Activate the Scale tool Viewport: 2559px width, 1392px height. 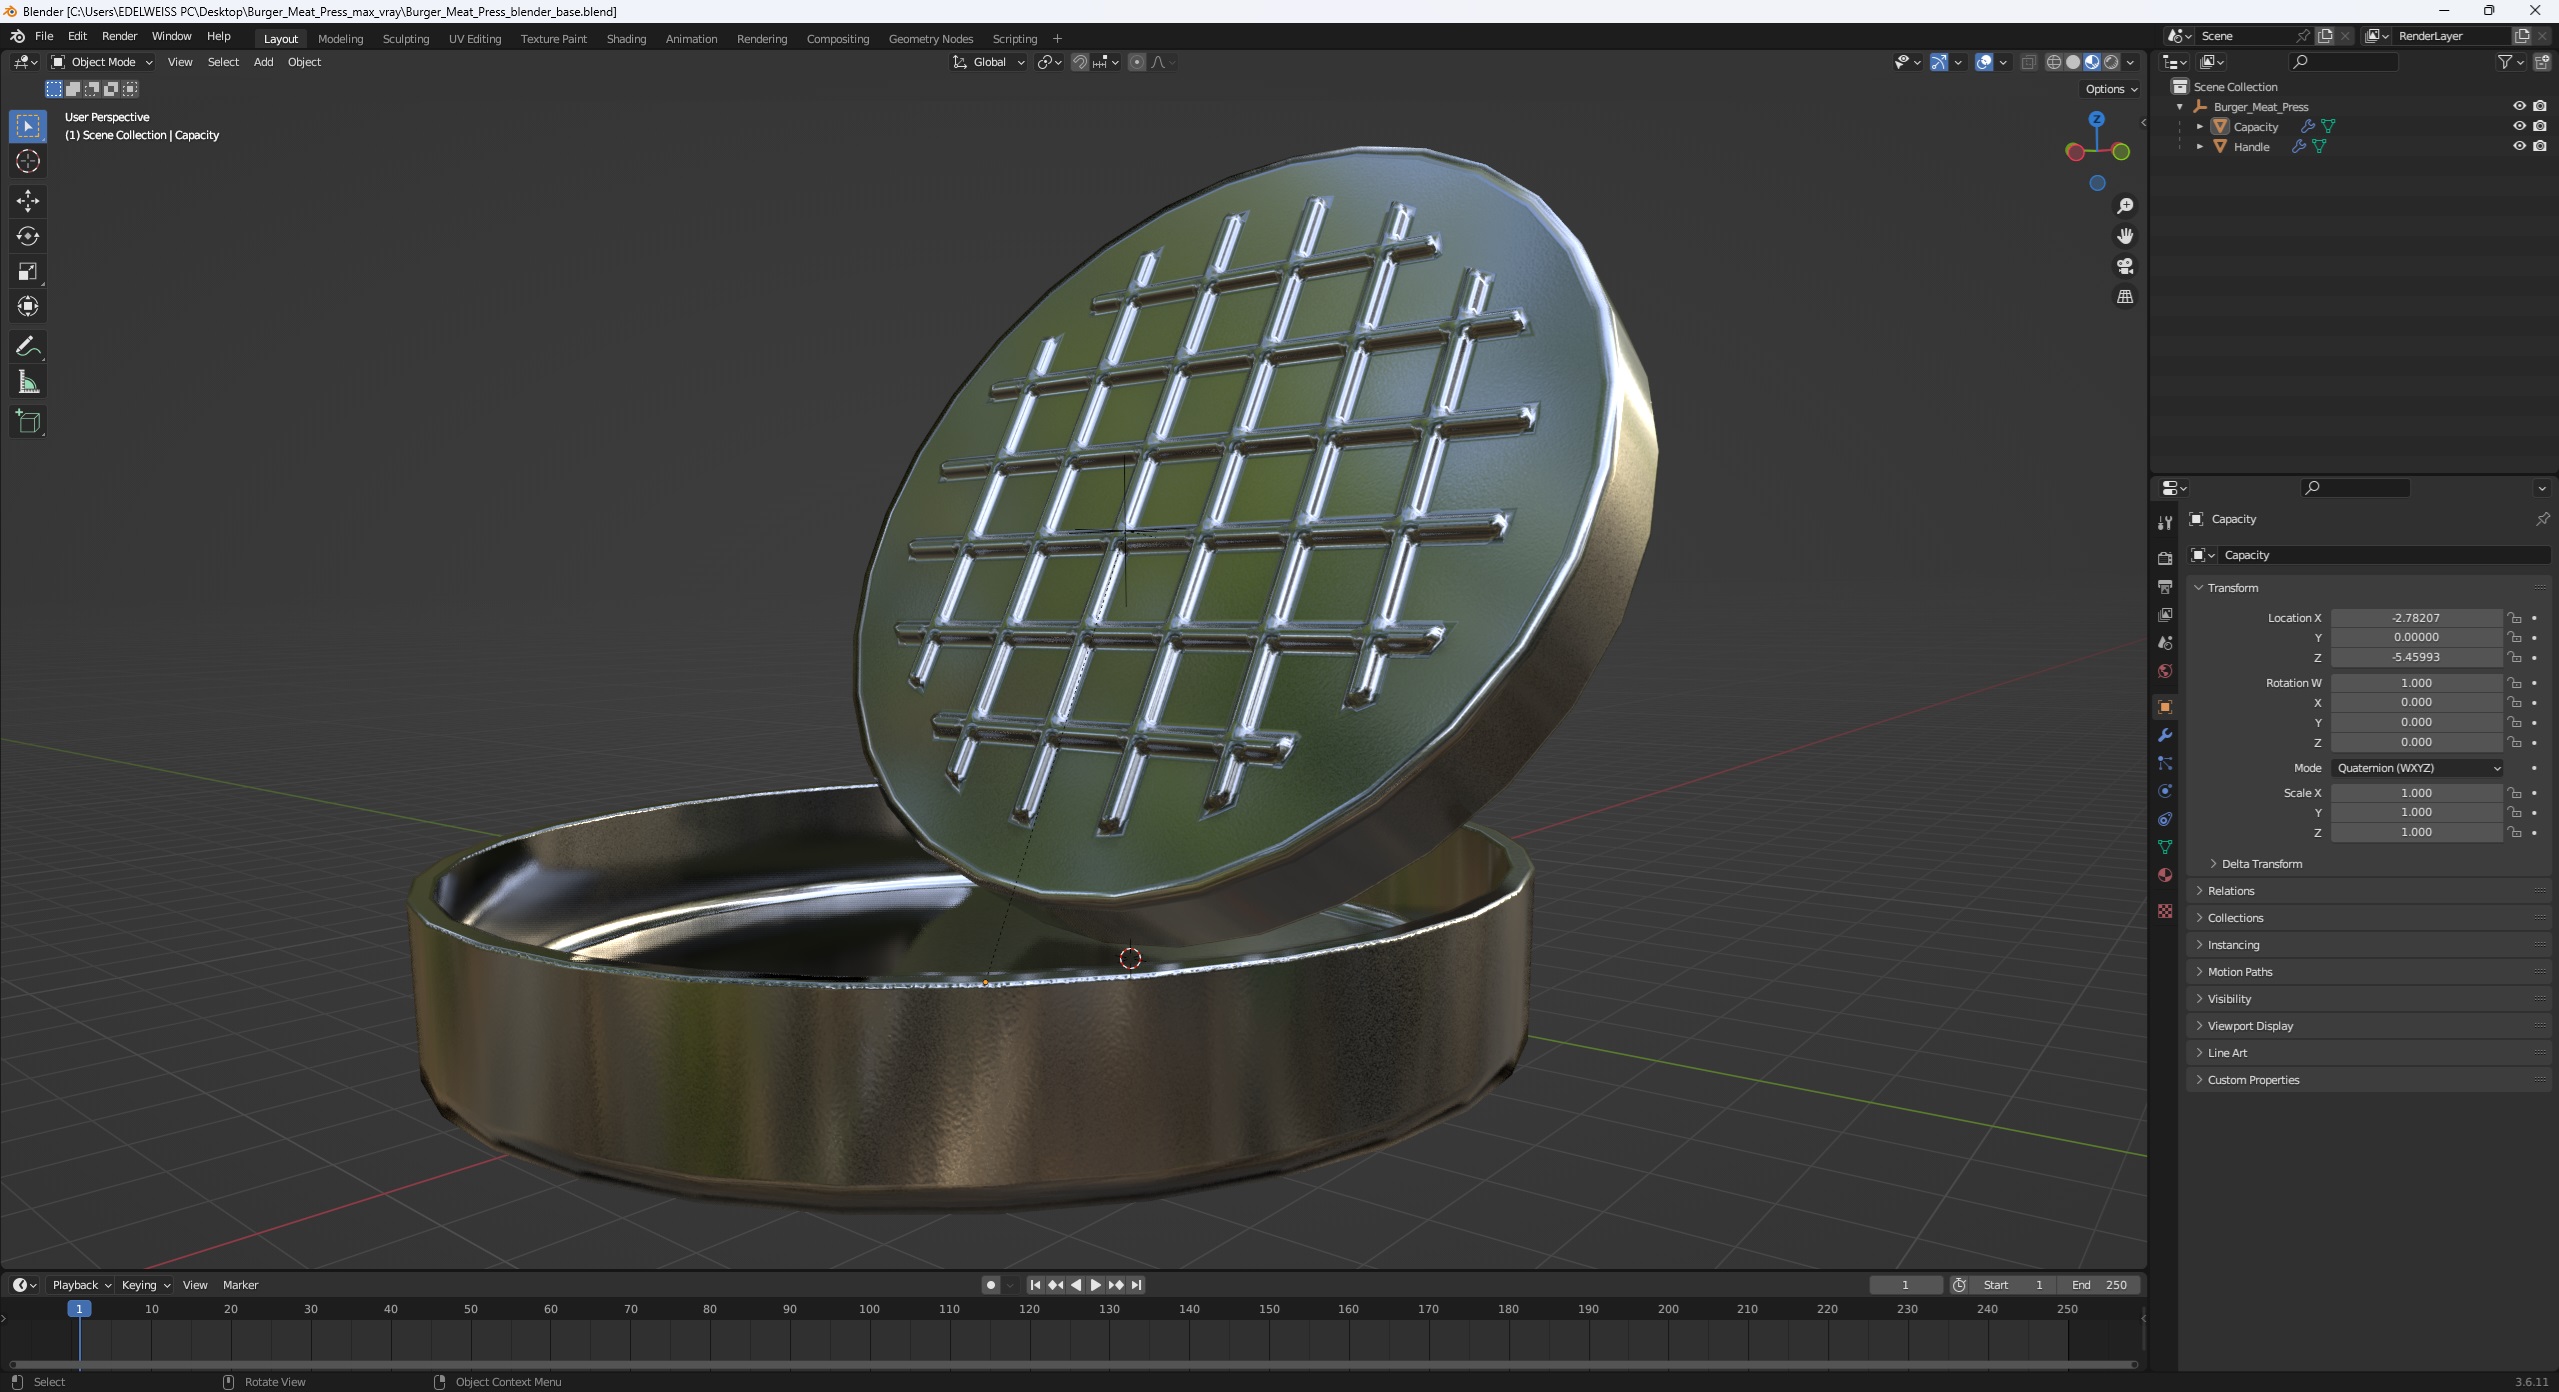click(x=28, y=271)
